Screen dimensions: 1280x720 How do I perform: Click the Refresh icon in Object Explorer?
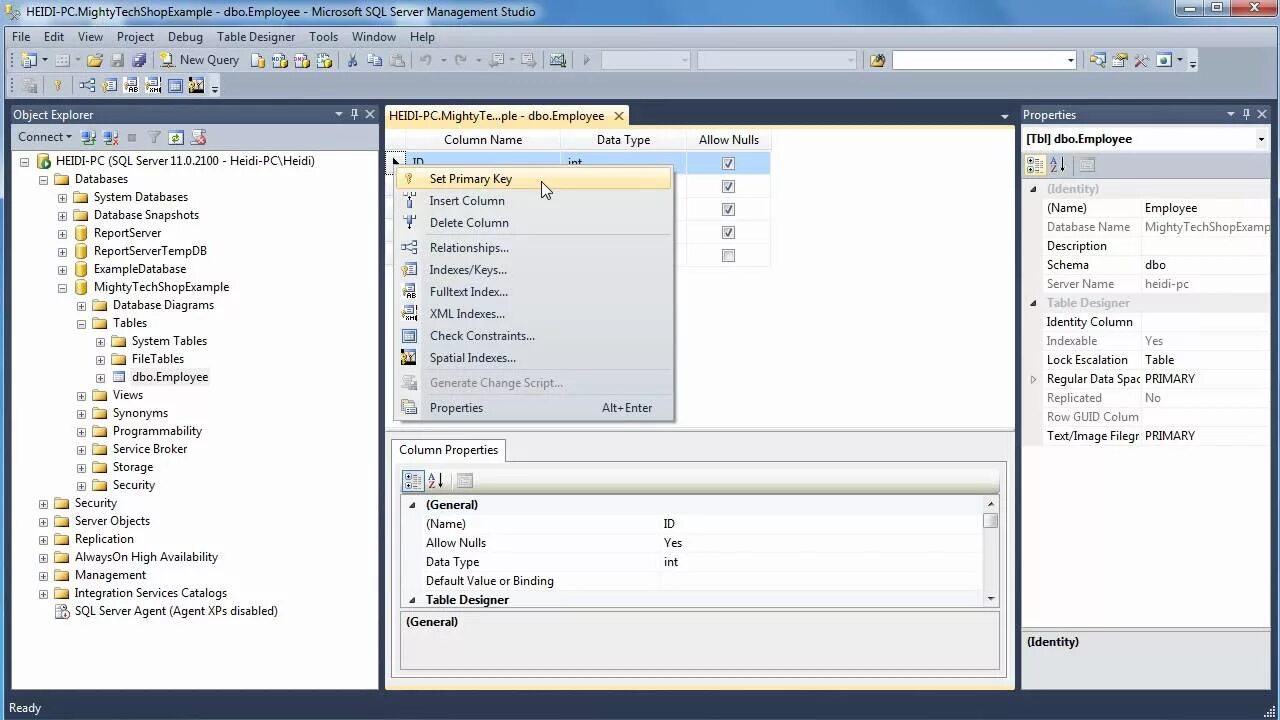(x=176, y=137)
